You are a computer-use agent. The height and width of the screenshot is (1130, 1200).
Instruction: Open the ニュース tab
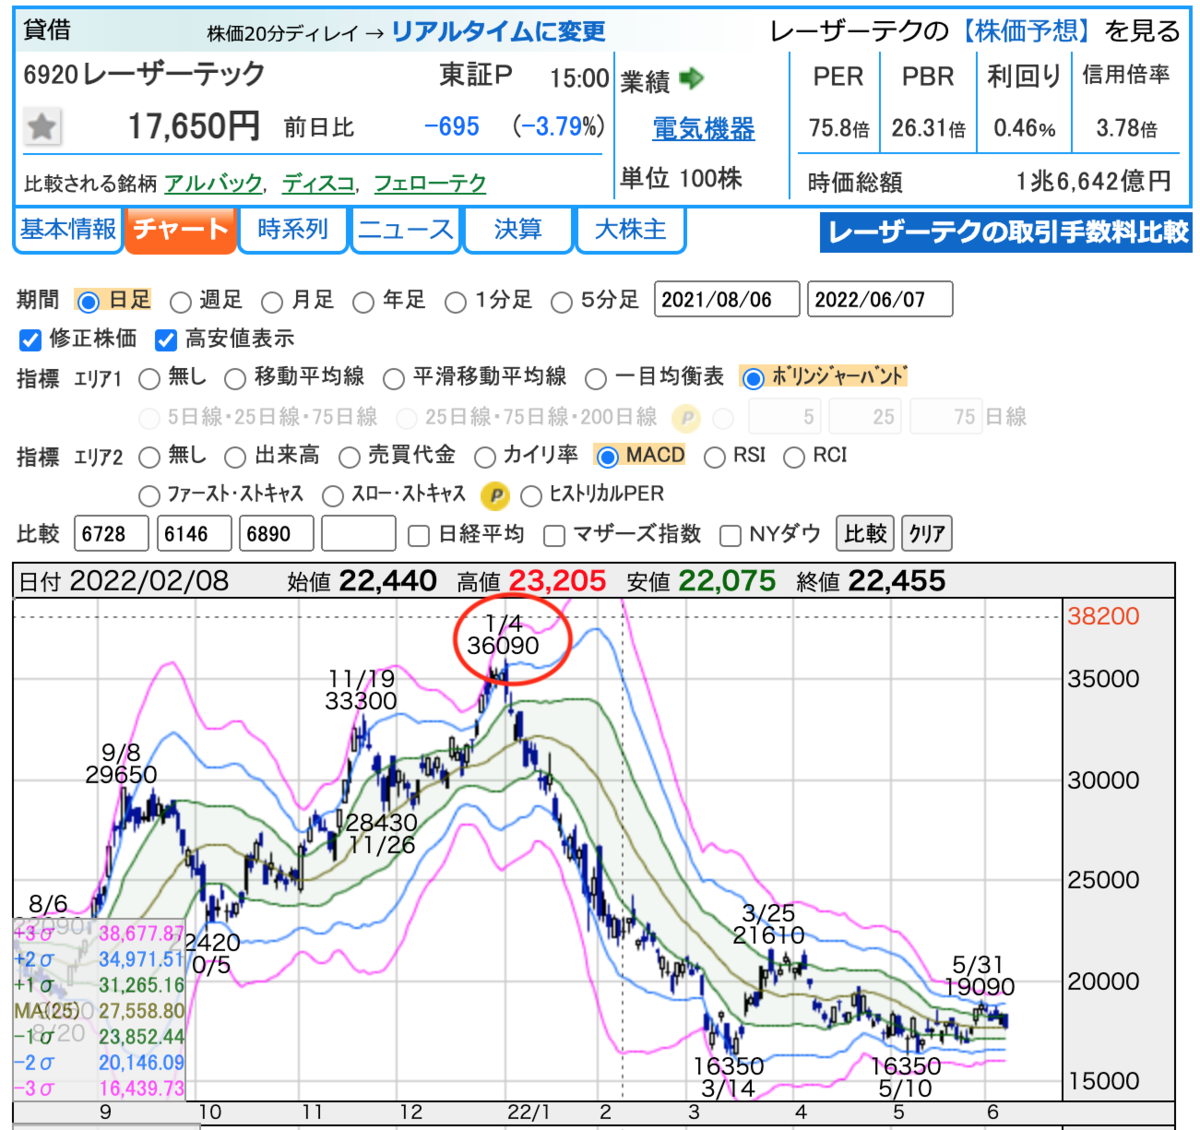click(x=406, y=230)
